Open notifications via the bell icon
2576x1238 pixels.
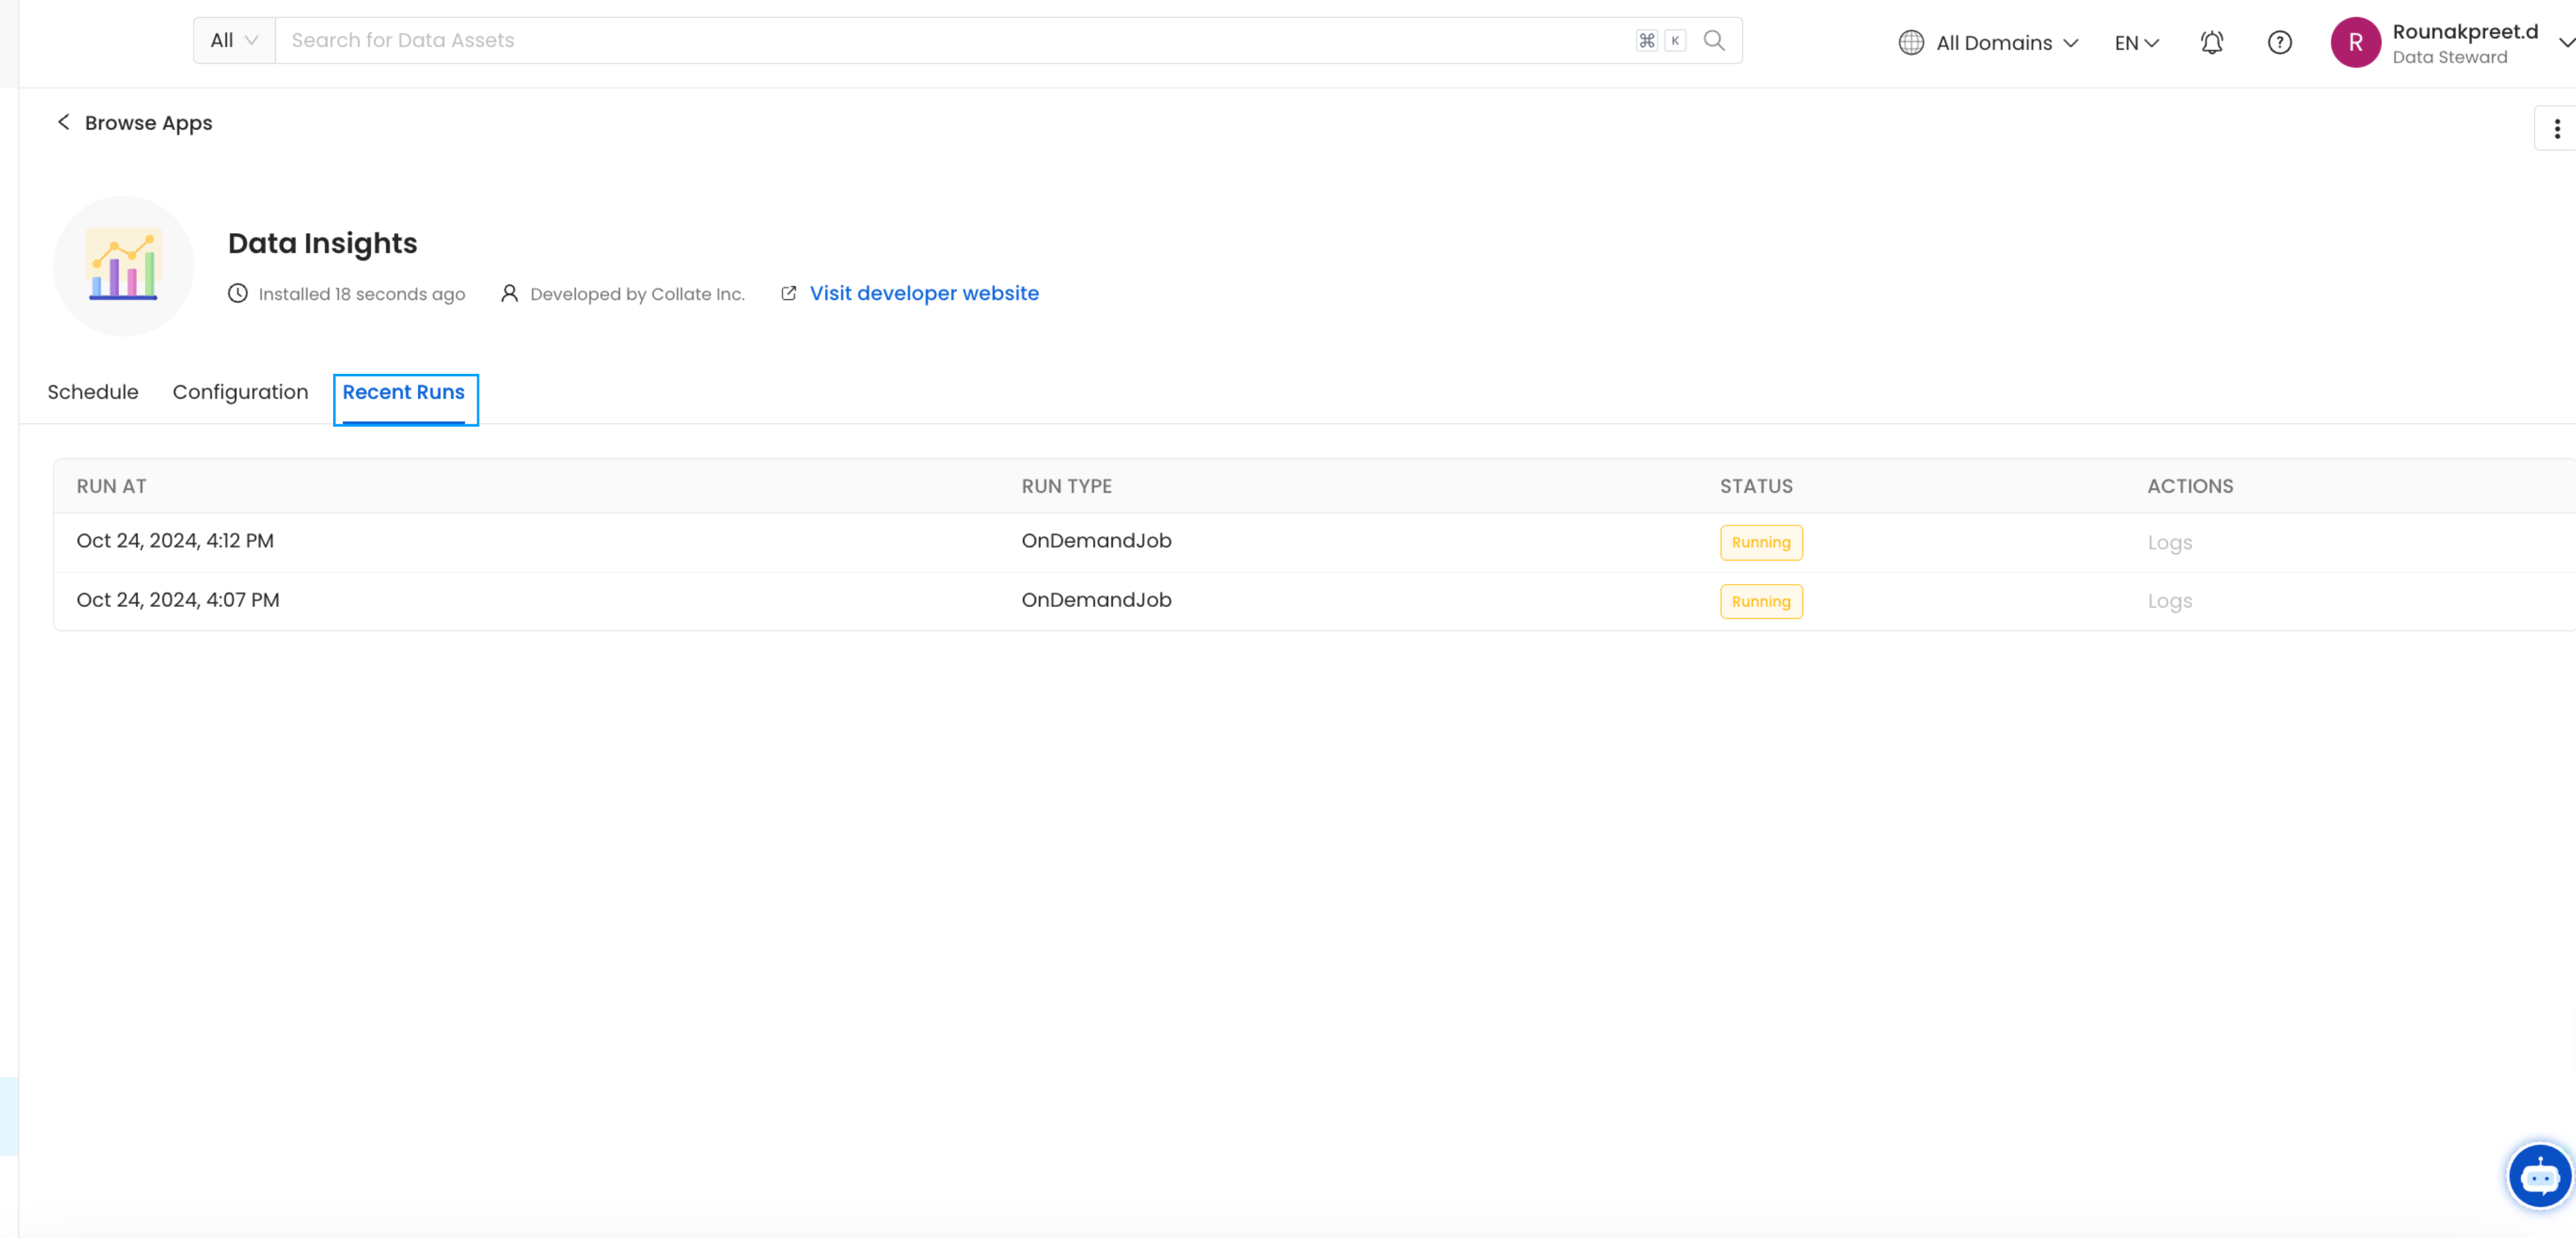coord(2211,42)
